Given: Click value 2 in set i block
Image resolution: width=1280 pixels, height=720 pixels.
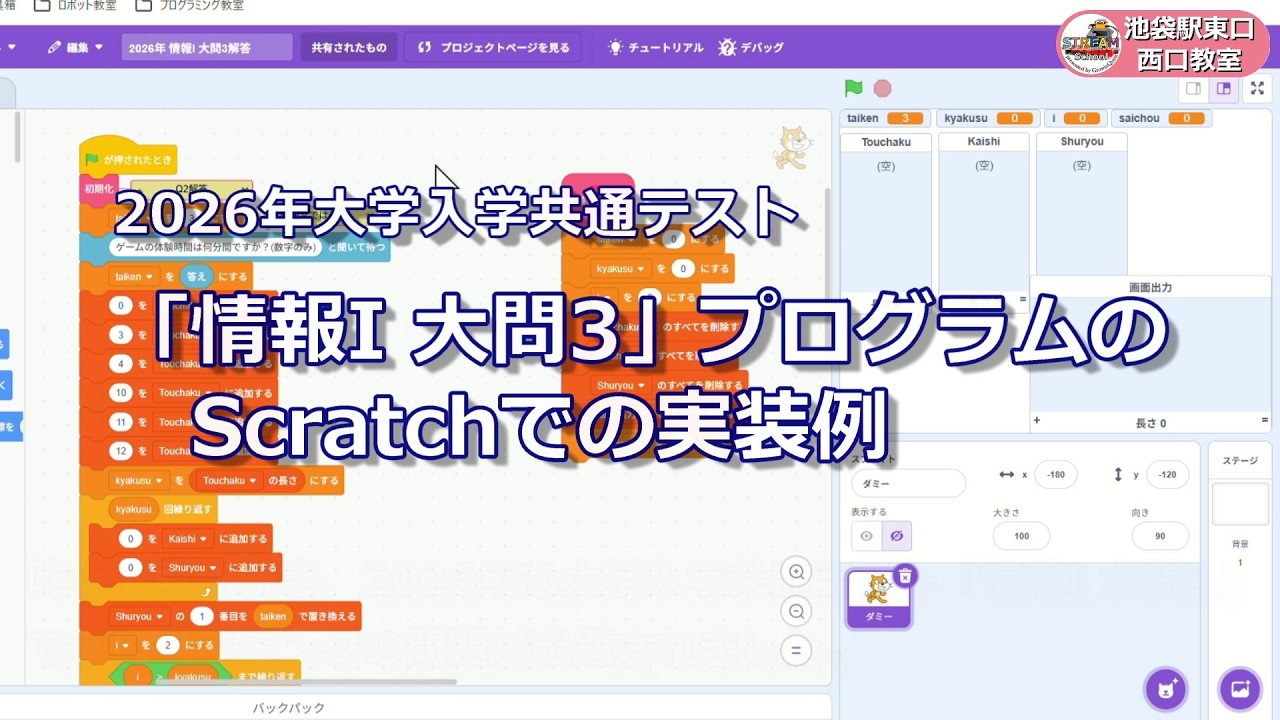Looking at the screenshot, I should point(167,645).
